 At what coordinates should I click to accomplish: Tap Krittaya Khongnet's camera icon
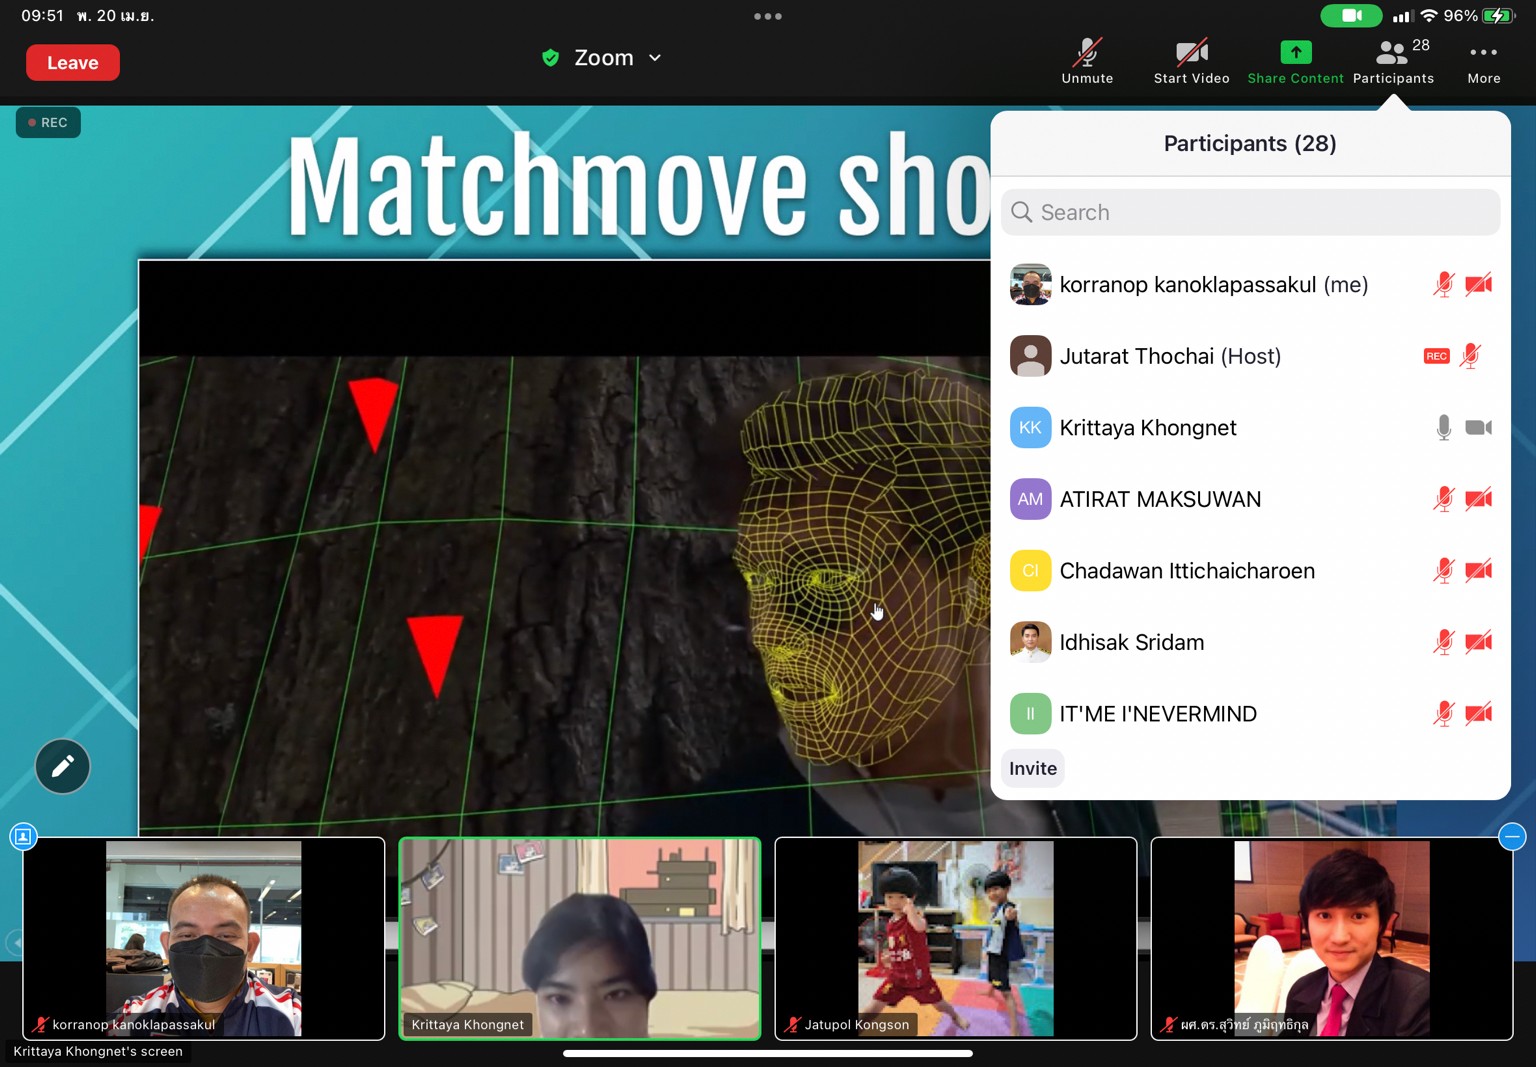tap(1478, 428)
